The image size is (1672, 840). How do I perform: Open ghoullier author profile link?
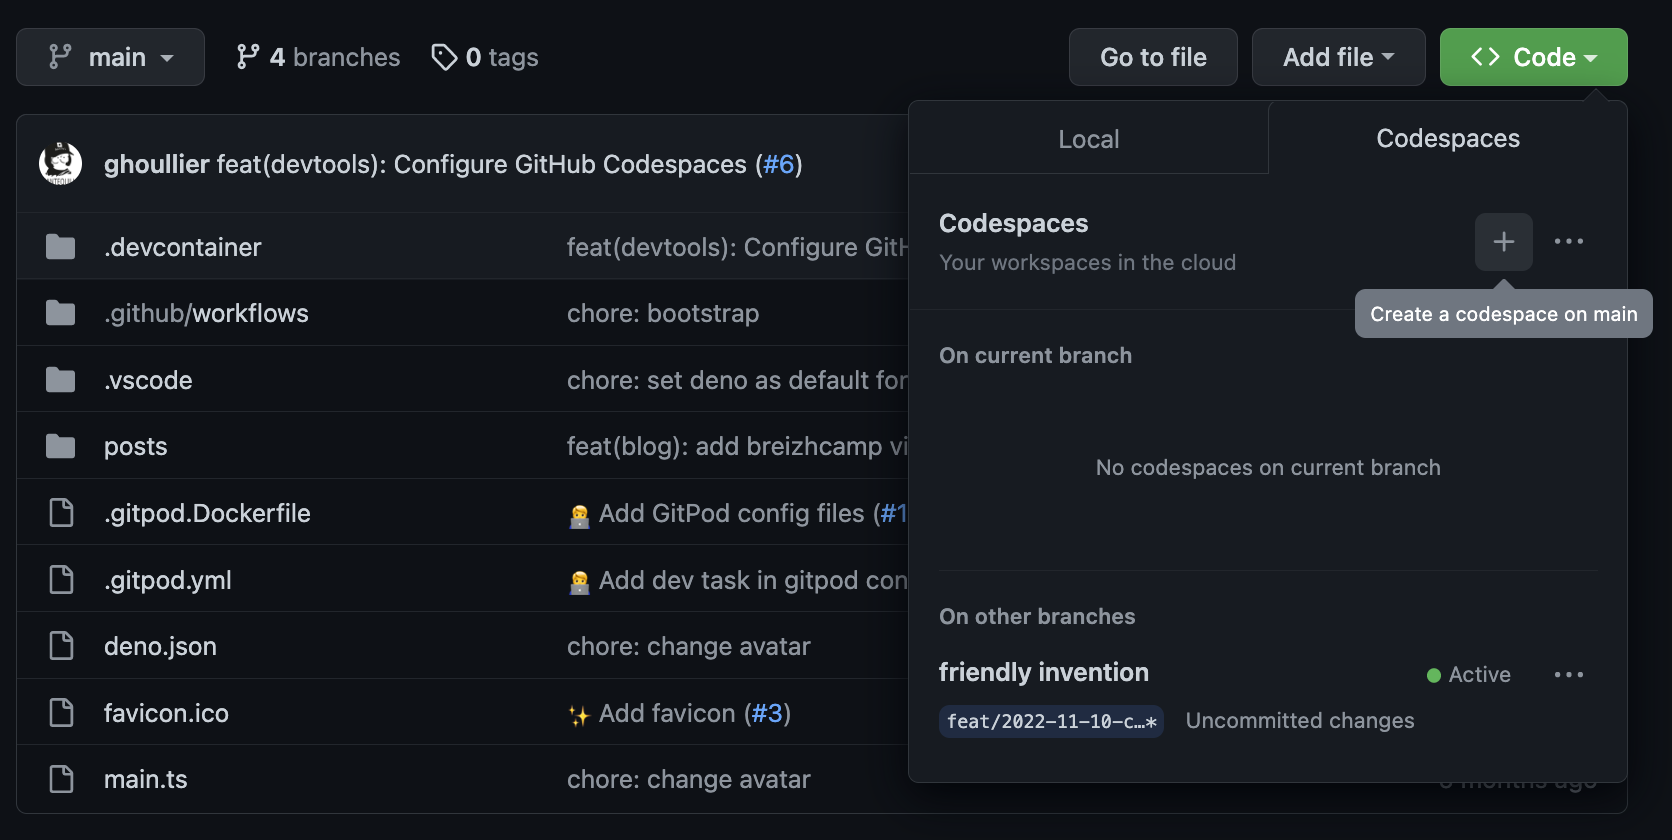click(157, 164)
